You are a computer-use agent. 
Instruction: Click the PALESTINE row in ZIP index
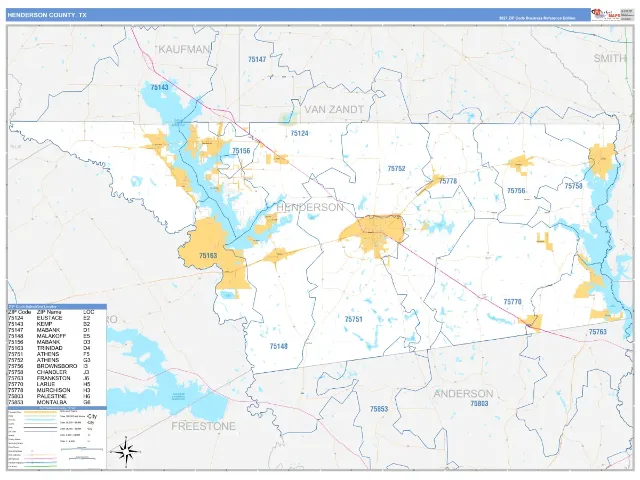(x=57, y=396)
